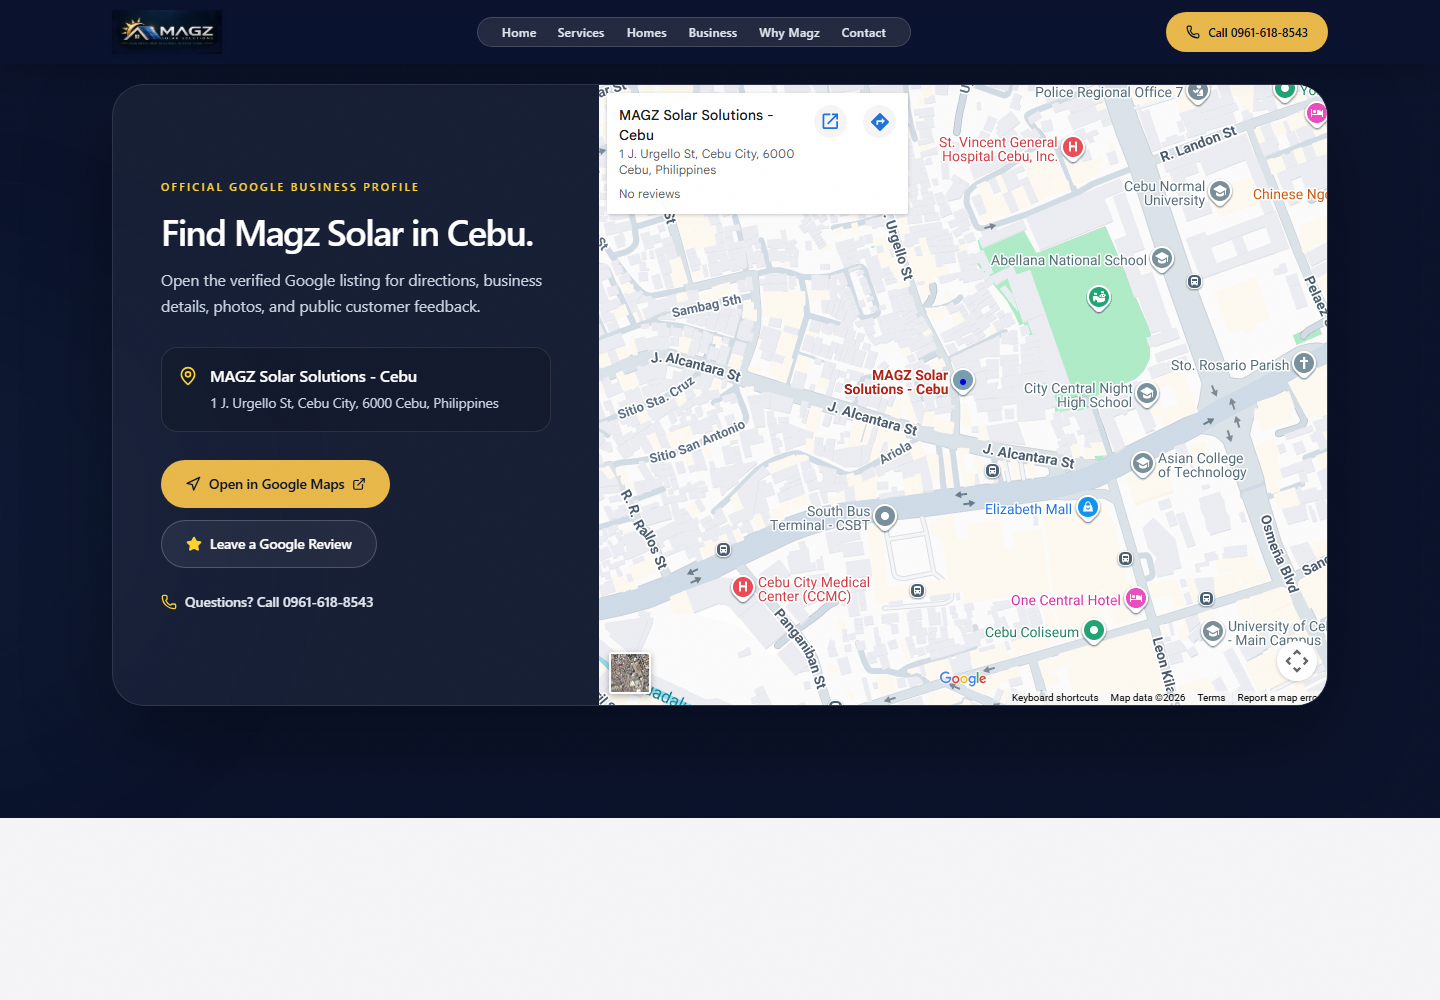The image size is (1440, 1000).
Task: Click Keyboard shortcuts on the map
Action: 1055,698
